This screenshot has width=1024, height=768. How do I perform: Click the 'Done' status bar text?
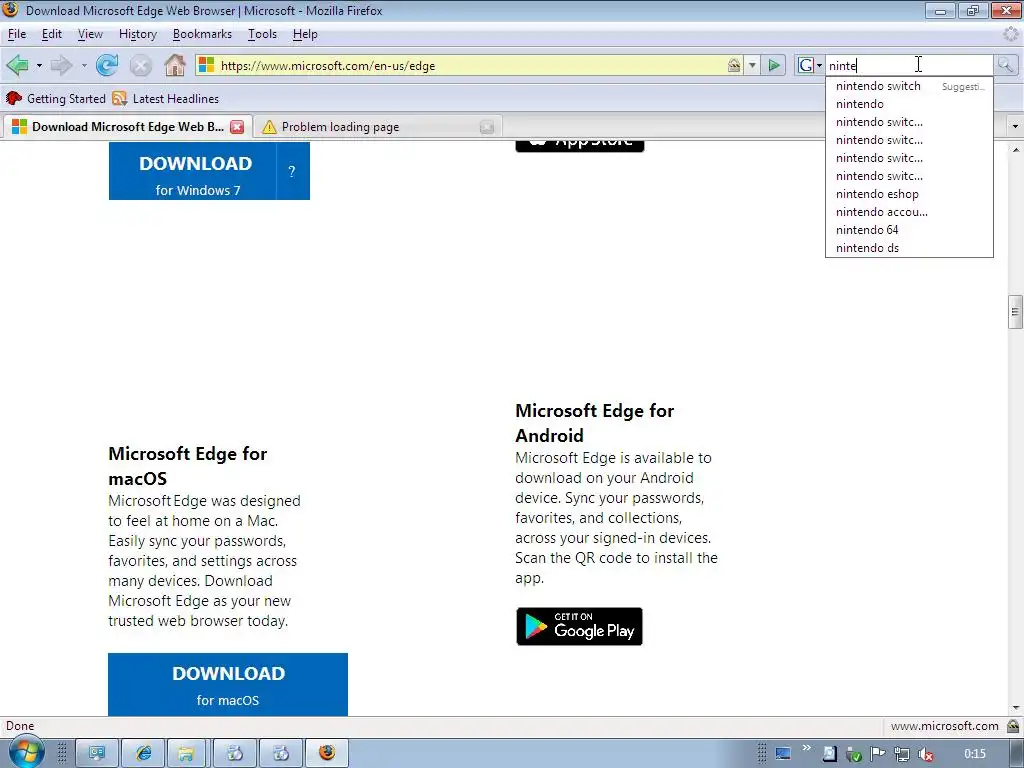pos(20,726)
